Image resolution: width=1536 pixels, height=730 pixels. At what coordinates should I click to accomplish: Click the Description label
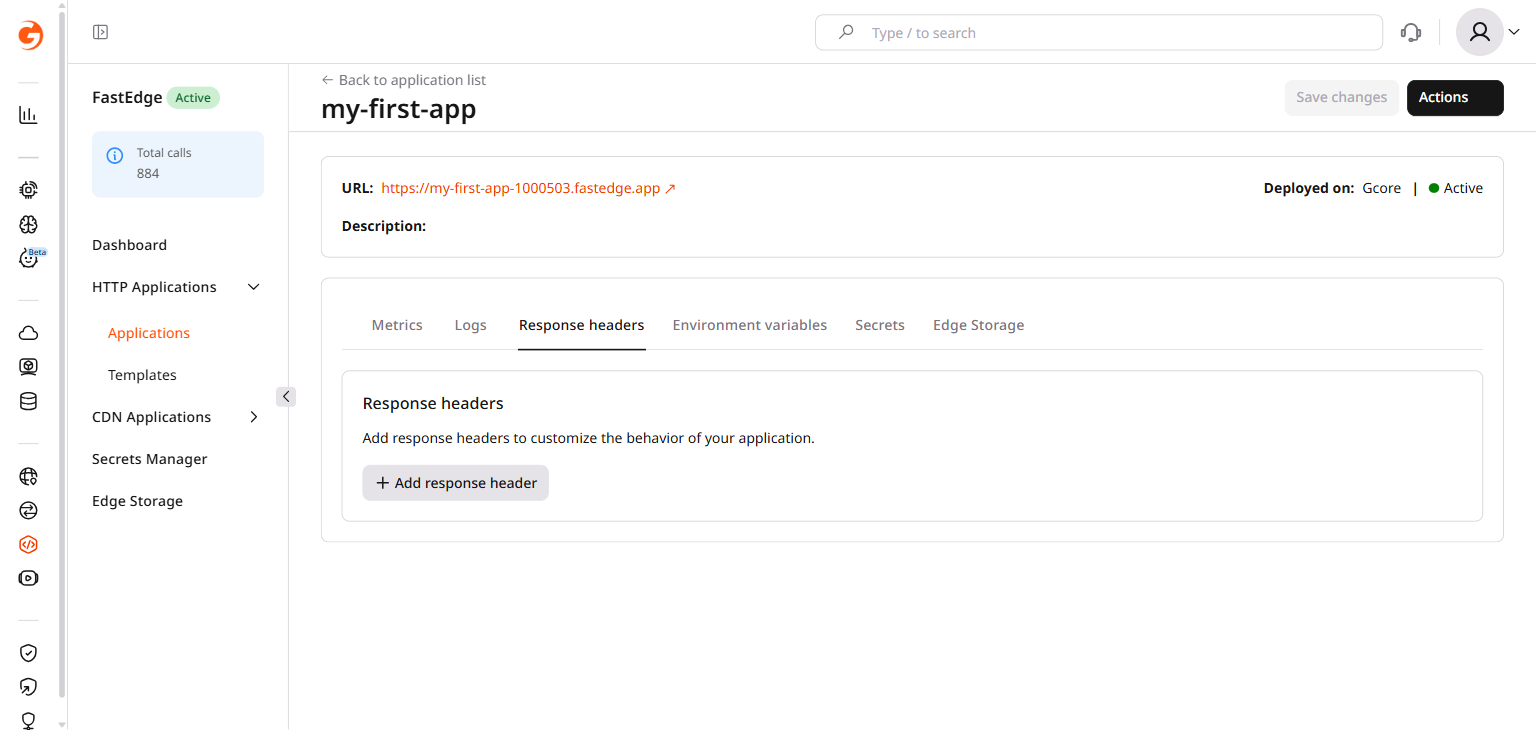[384, 226]
